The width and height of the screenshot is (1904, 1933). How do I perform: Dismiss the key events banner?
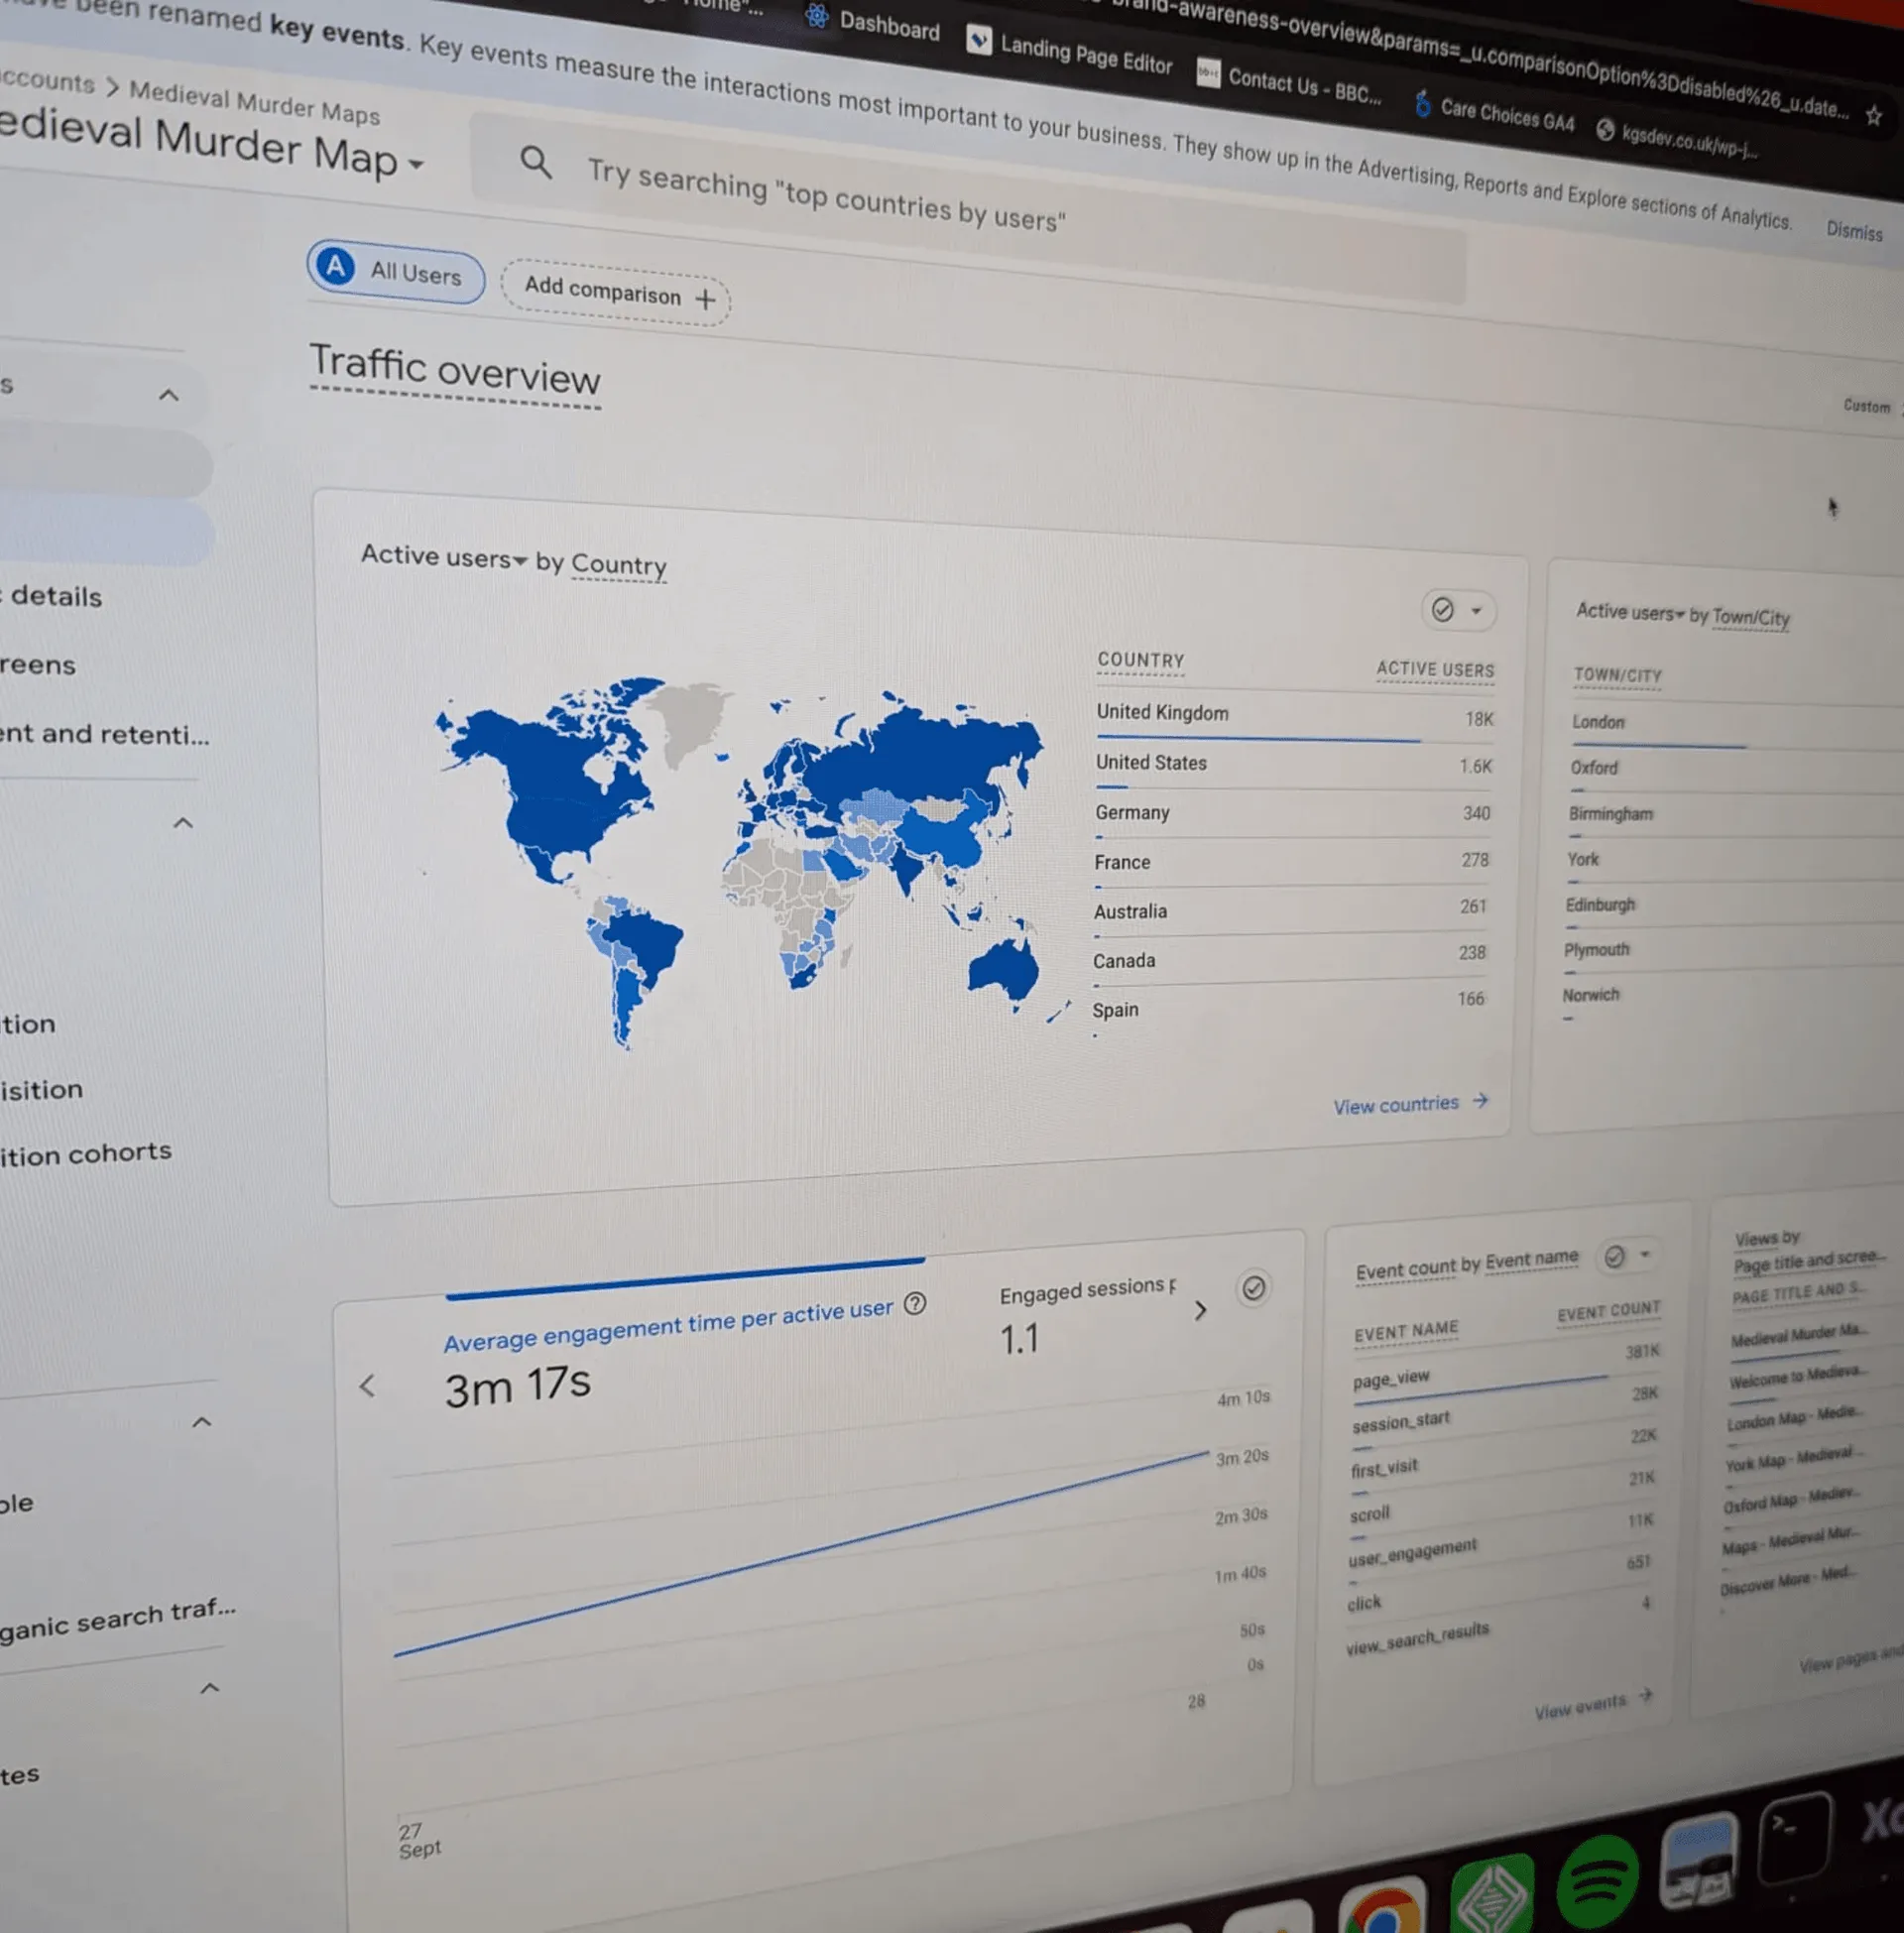1854,231
